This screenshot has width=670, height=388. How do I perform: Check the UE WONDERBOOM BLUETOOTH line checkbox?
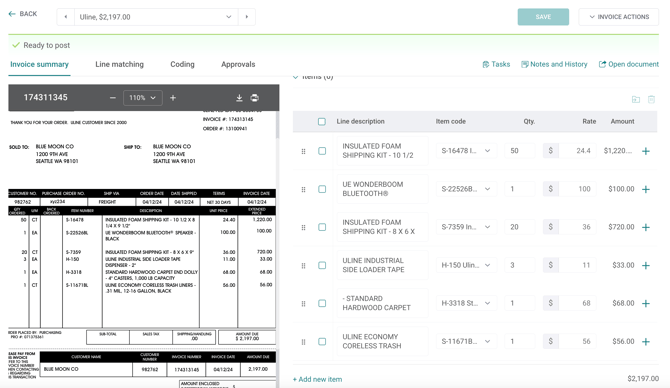pyautogui.click(x=322, y=189)
